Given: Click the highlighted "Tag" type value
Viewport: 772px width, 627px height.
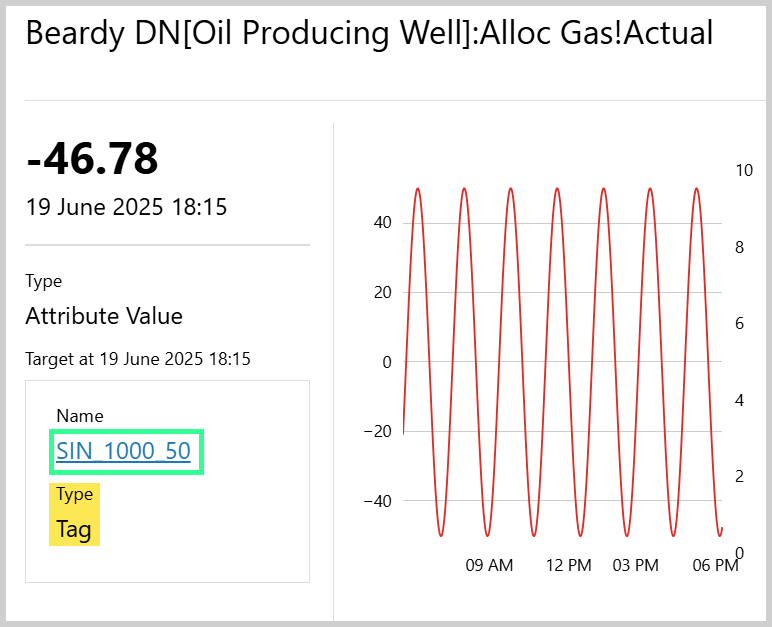Looking at the screenshot, I should tap(74, 529).
